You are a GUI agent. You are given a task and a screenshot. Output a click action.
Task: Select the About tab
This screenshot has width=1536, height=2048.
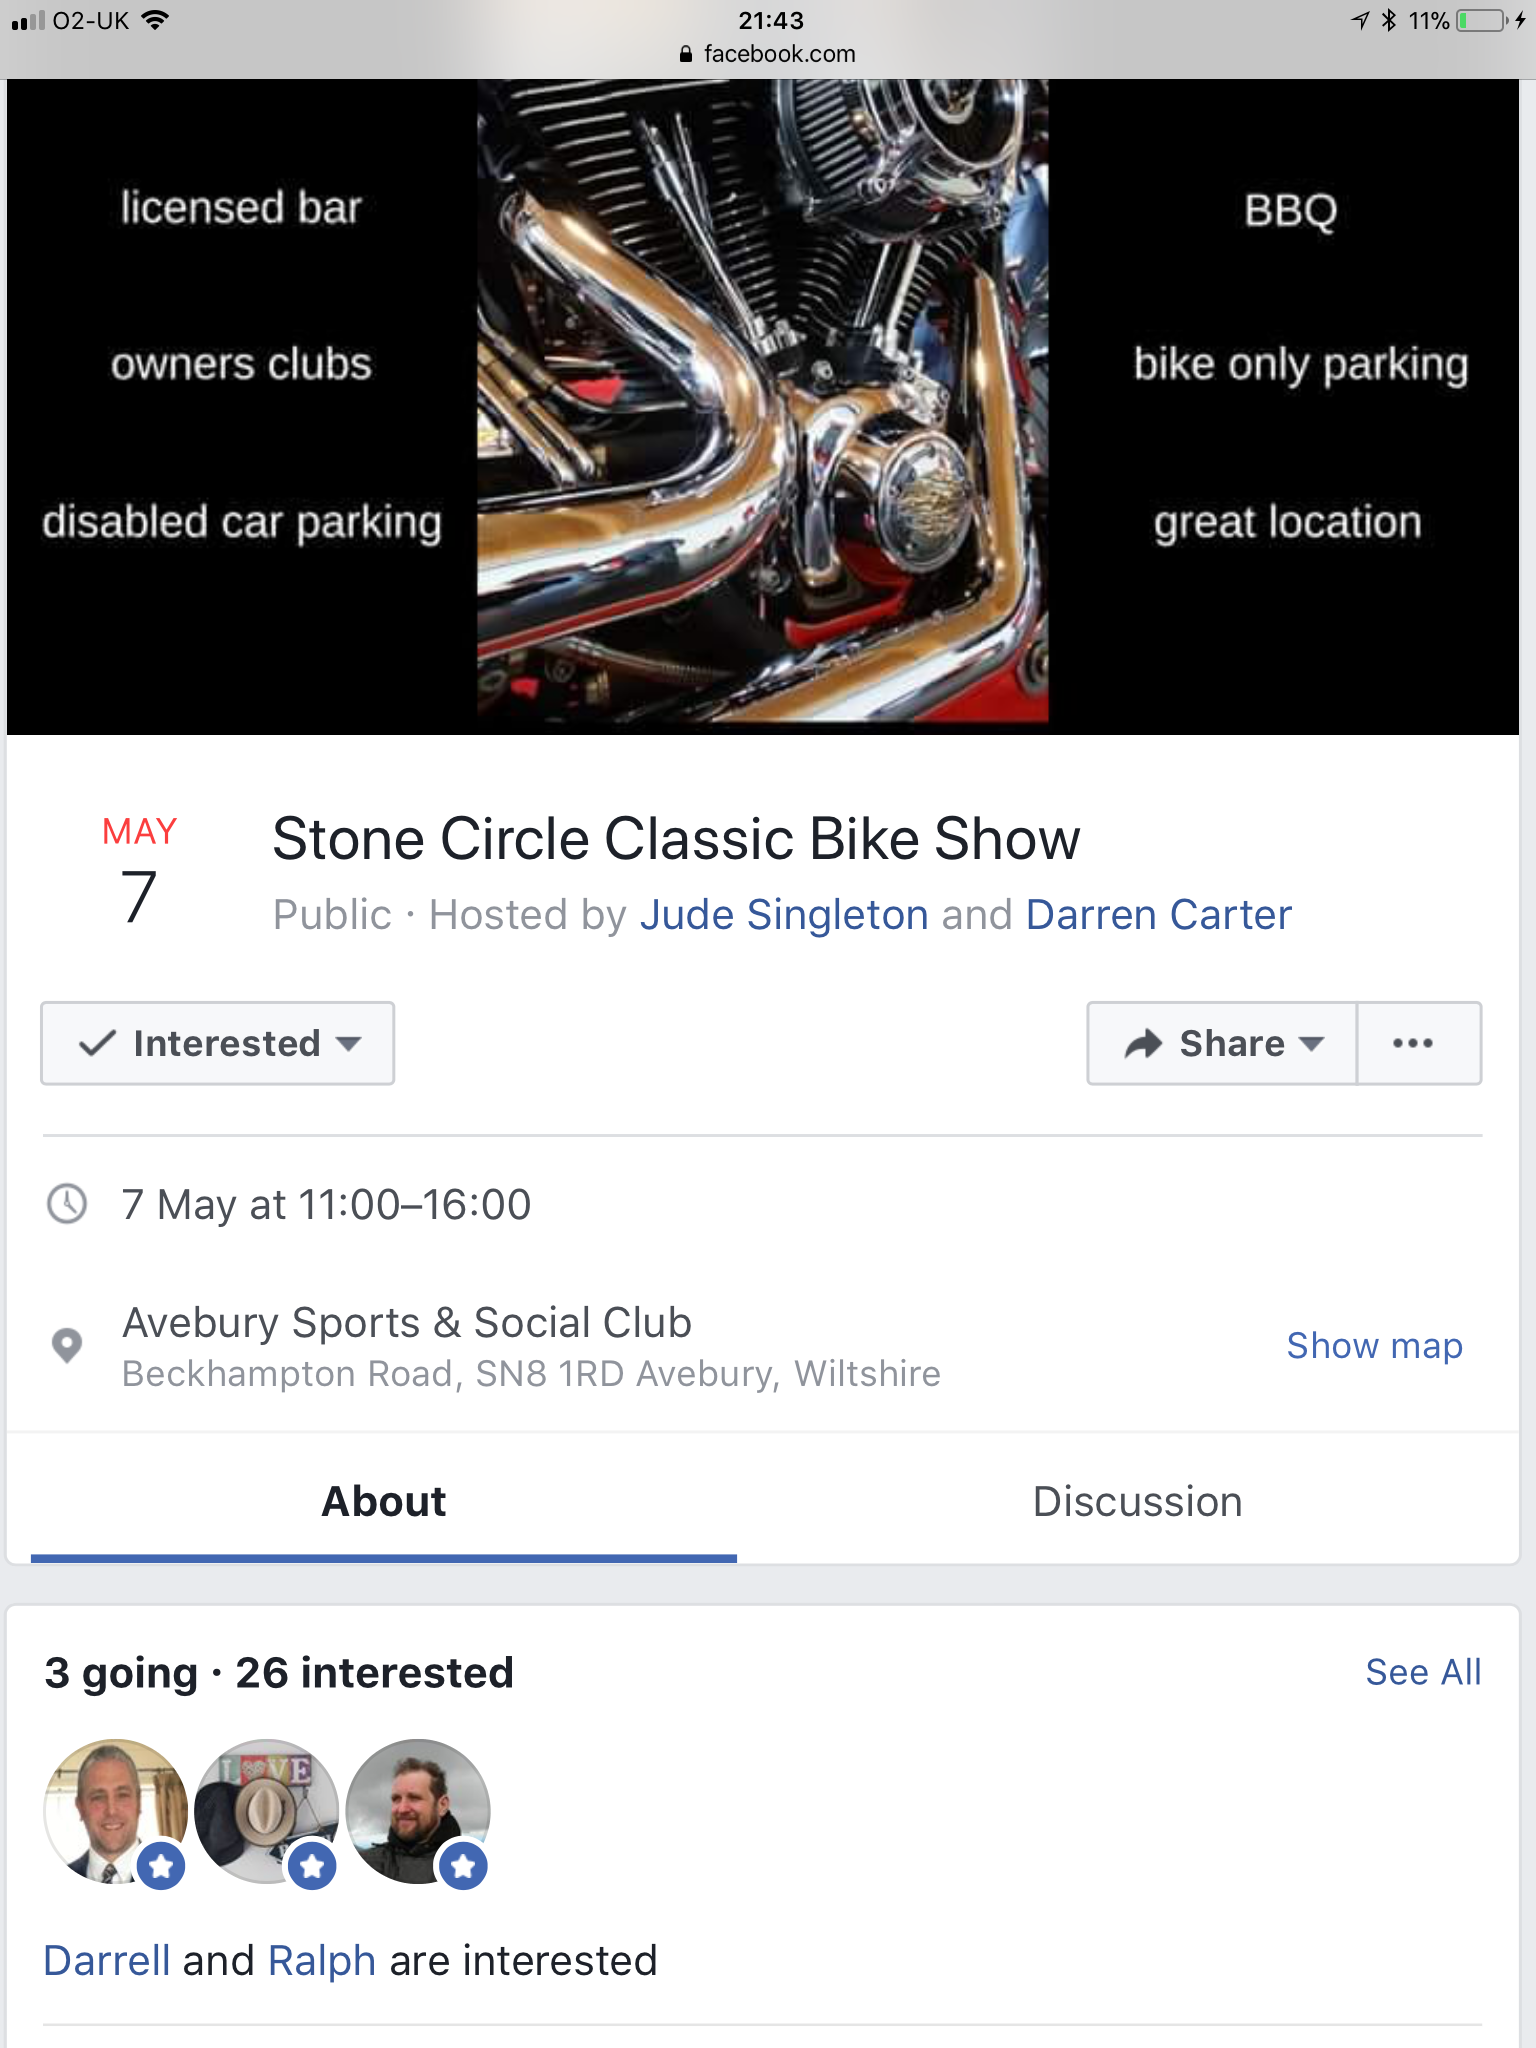(x=384, y=1502)
